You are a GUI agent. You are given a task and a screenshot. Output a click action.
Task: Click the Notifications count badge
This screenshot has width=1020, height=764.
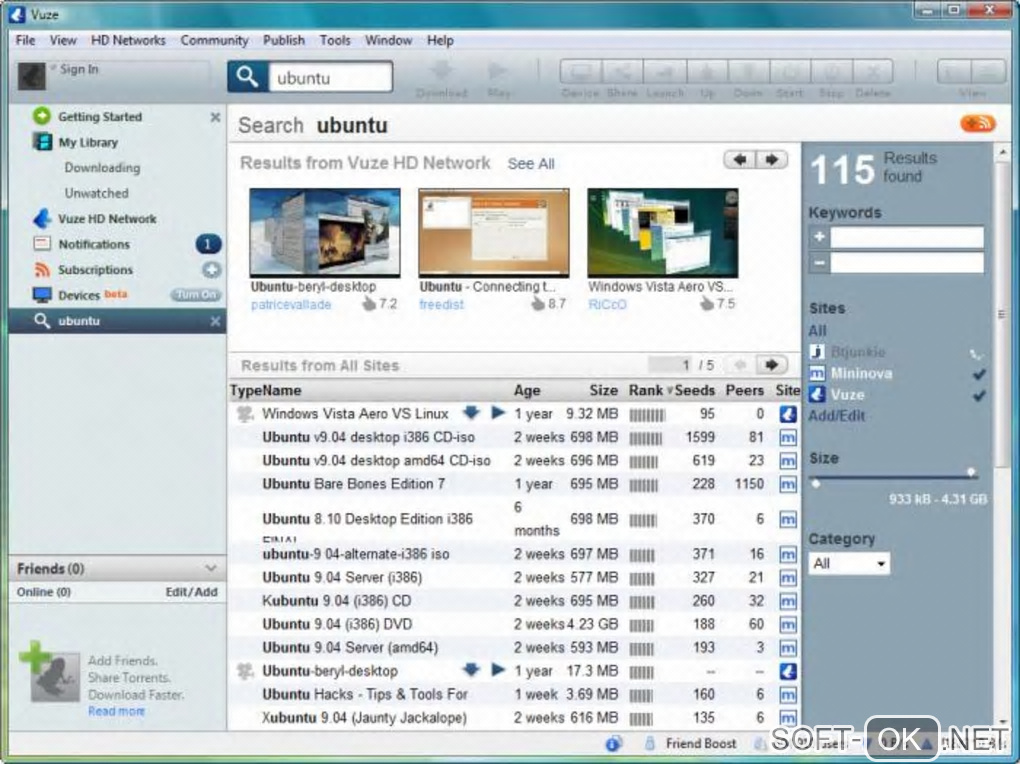[208, 244]
